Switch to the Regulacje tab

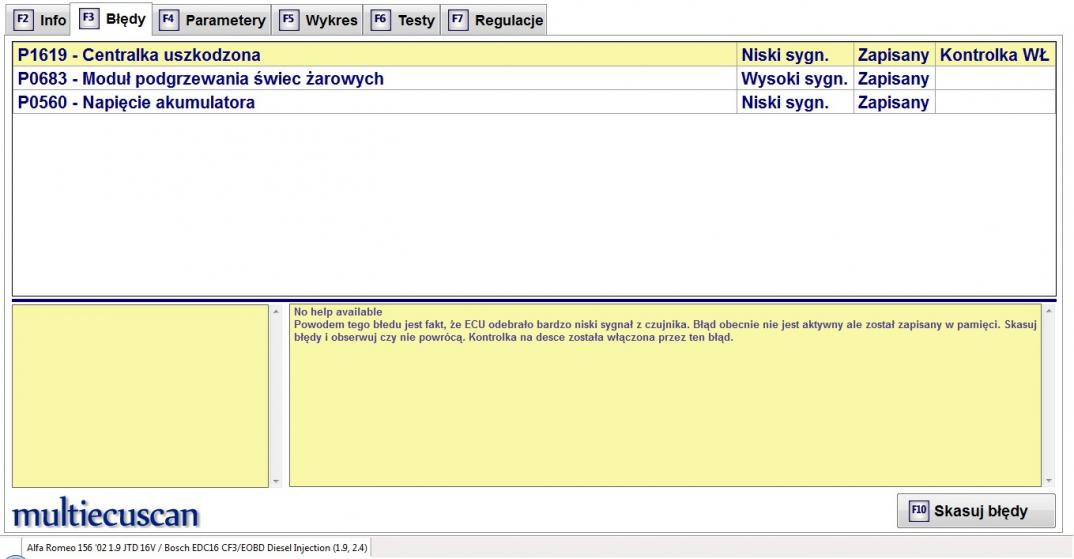496,20
